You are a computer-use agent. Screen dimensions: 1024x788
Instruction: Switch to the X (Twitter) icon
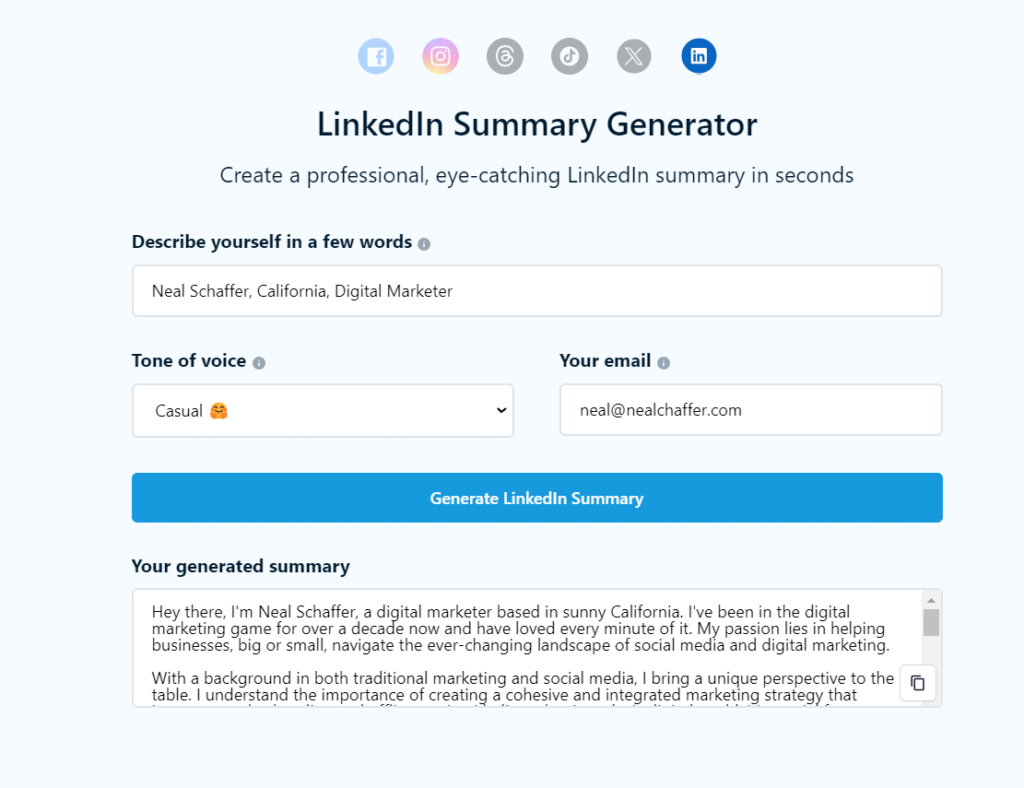[633, 56]
